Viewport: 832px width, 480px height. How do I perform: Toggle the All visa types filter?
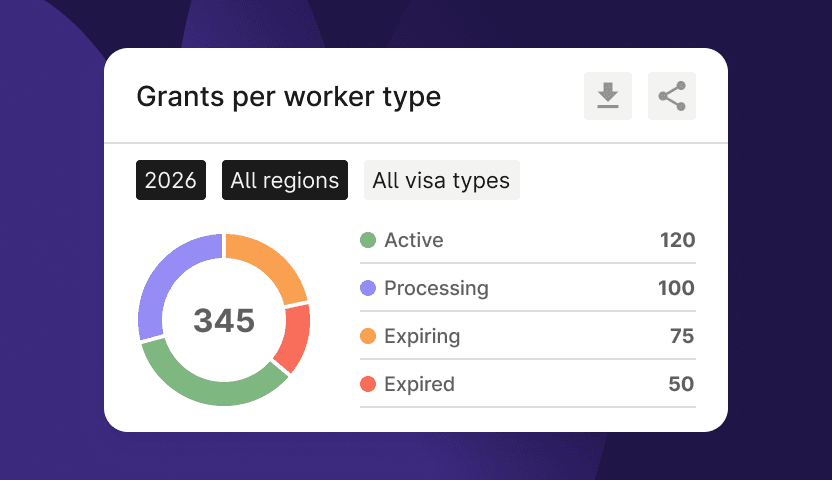441,181
